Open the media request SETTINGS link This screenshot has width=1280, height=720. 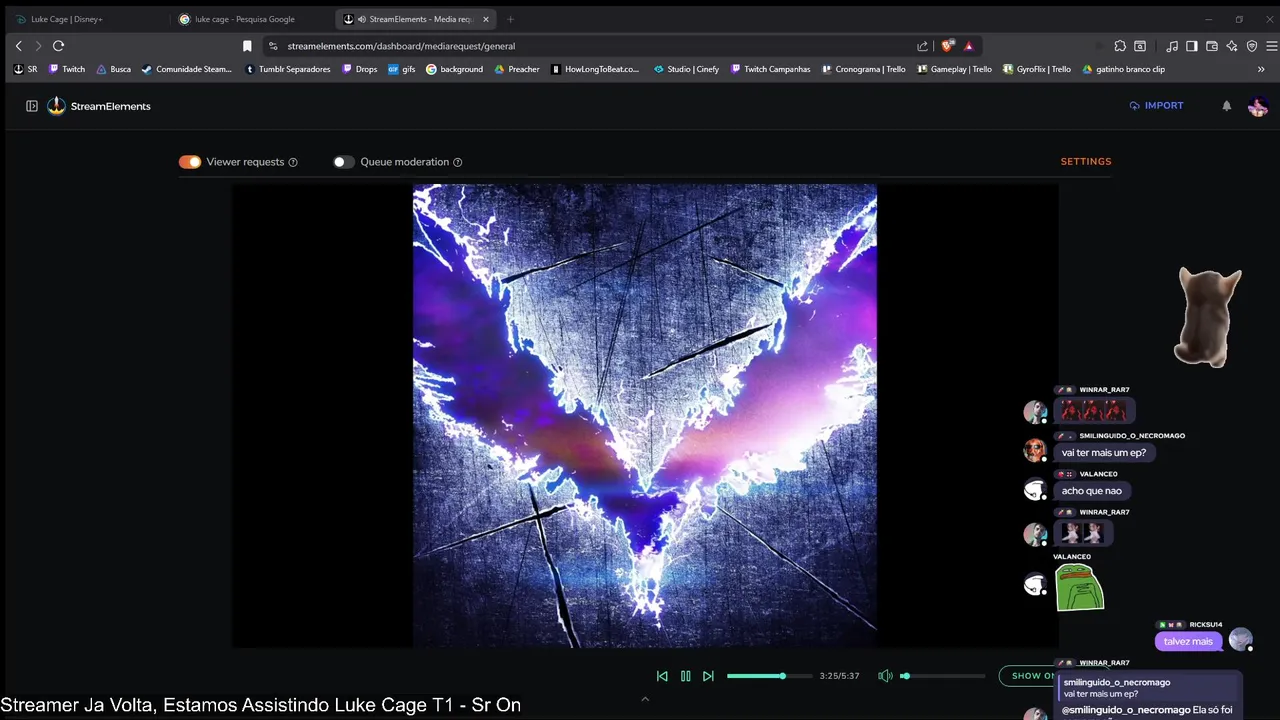point(1086,162)
